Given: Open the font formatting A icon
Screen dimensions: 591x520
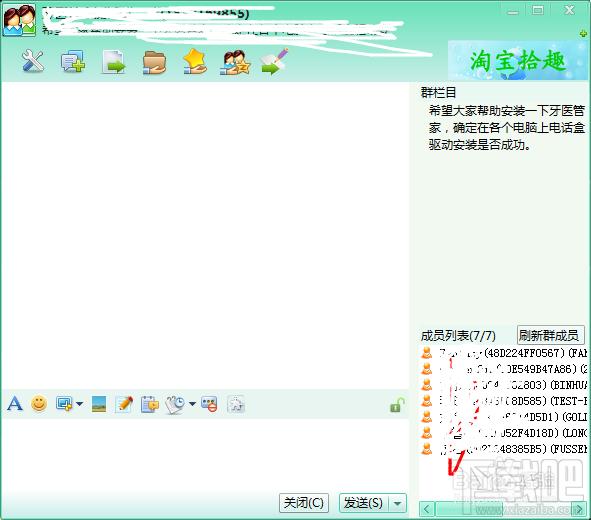Looking at the screenshot, I should tap(15, 404).
